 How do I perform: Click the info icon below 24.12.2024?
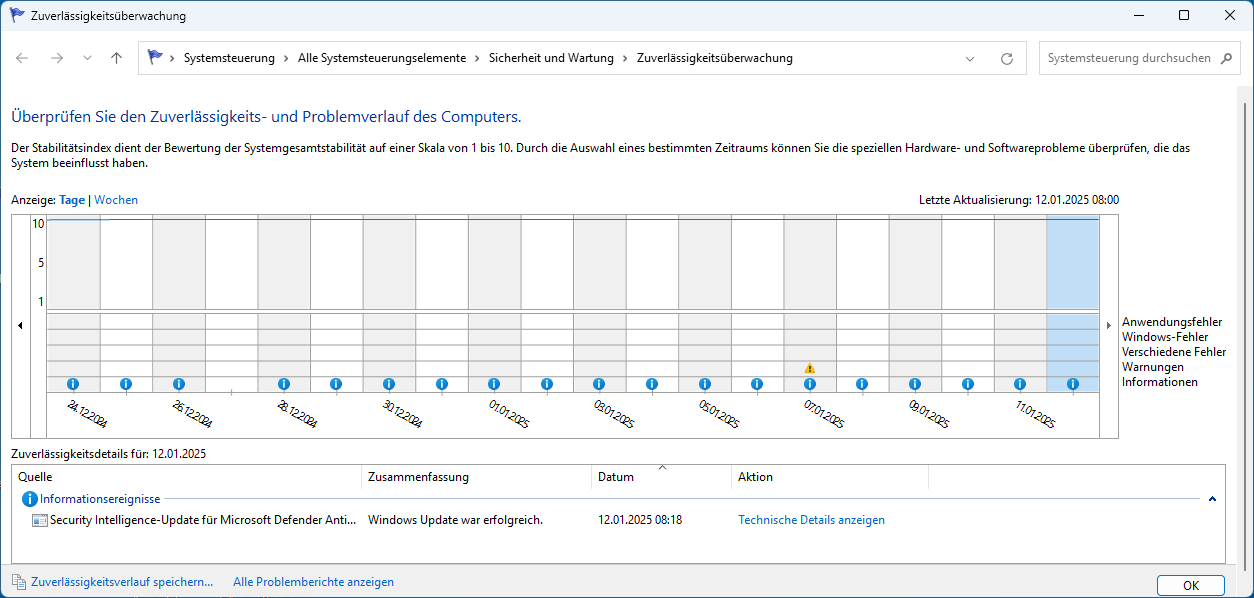click(72, 383)
